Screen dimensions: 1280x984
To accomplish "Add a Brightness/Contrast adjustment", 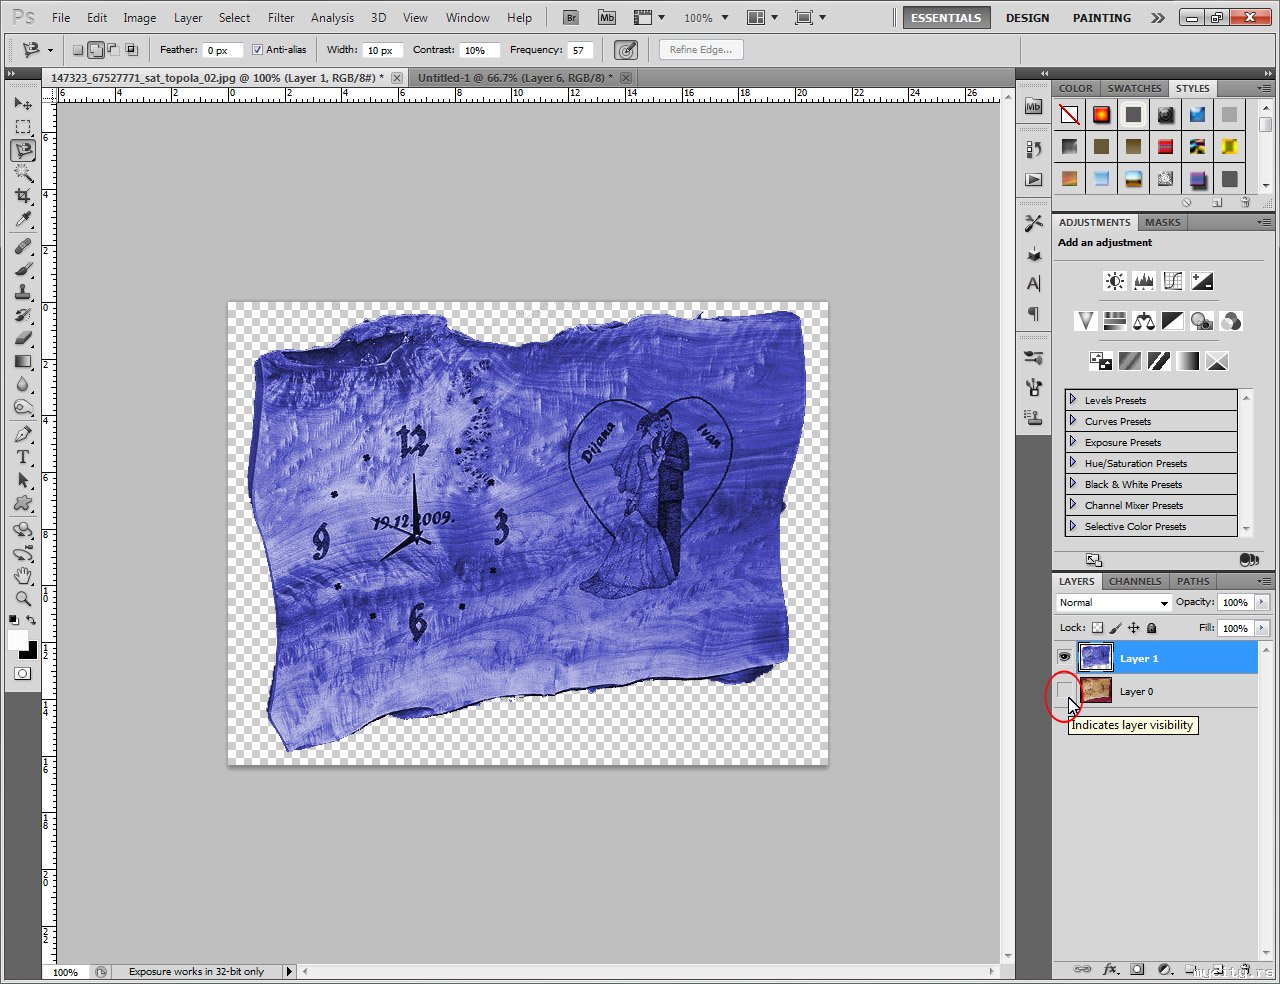I will click(x=1114, y=281).
